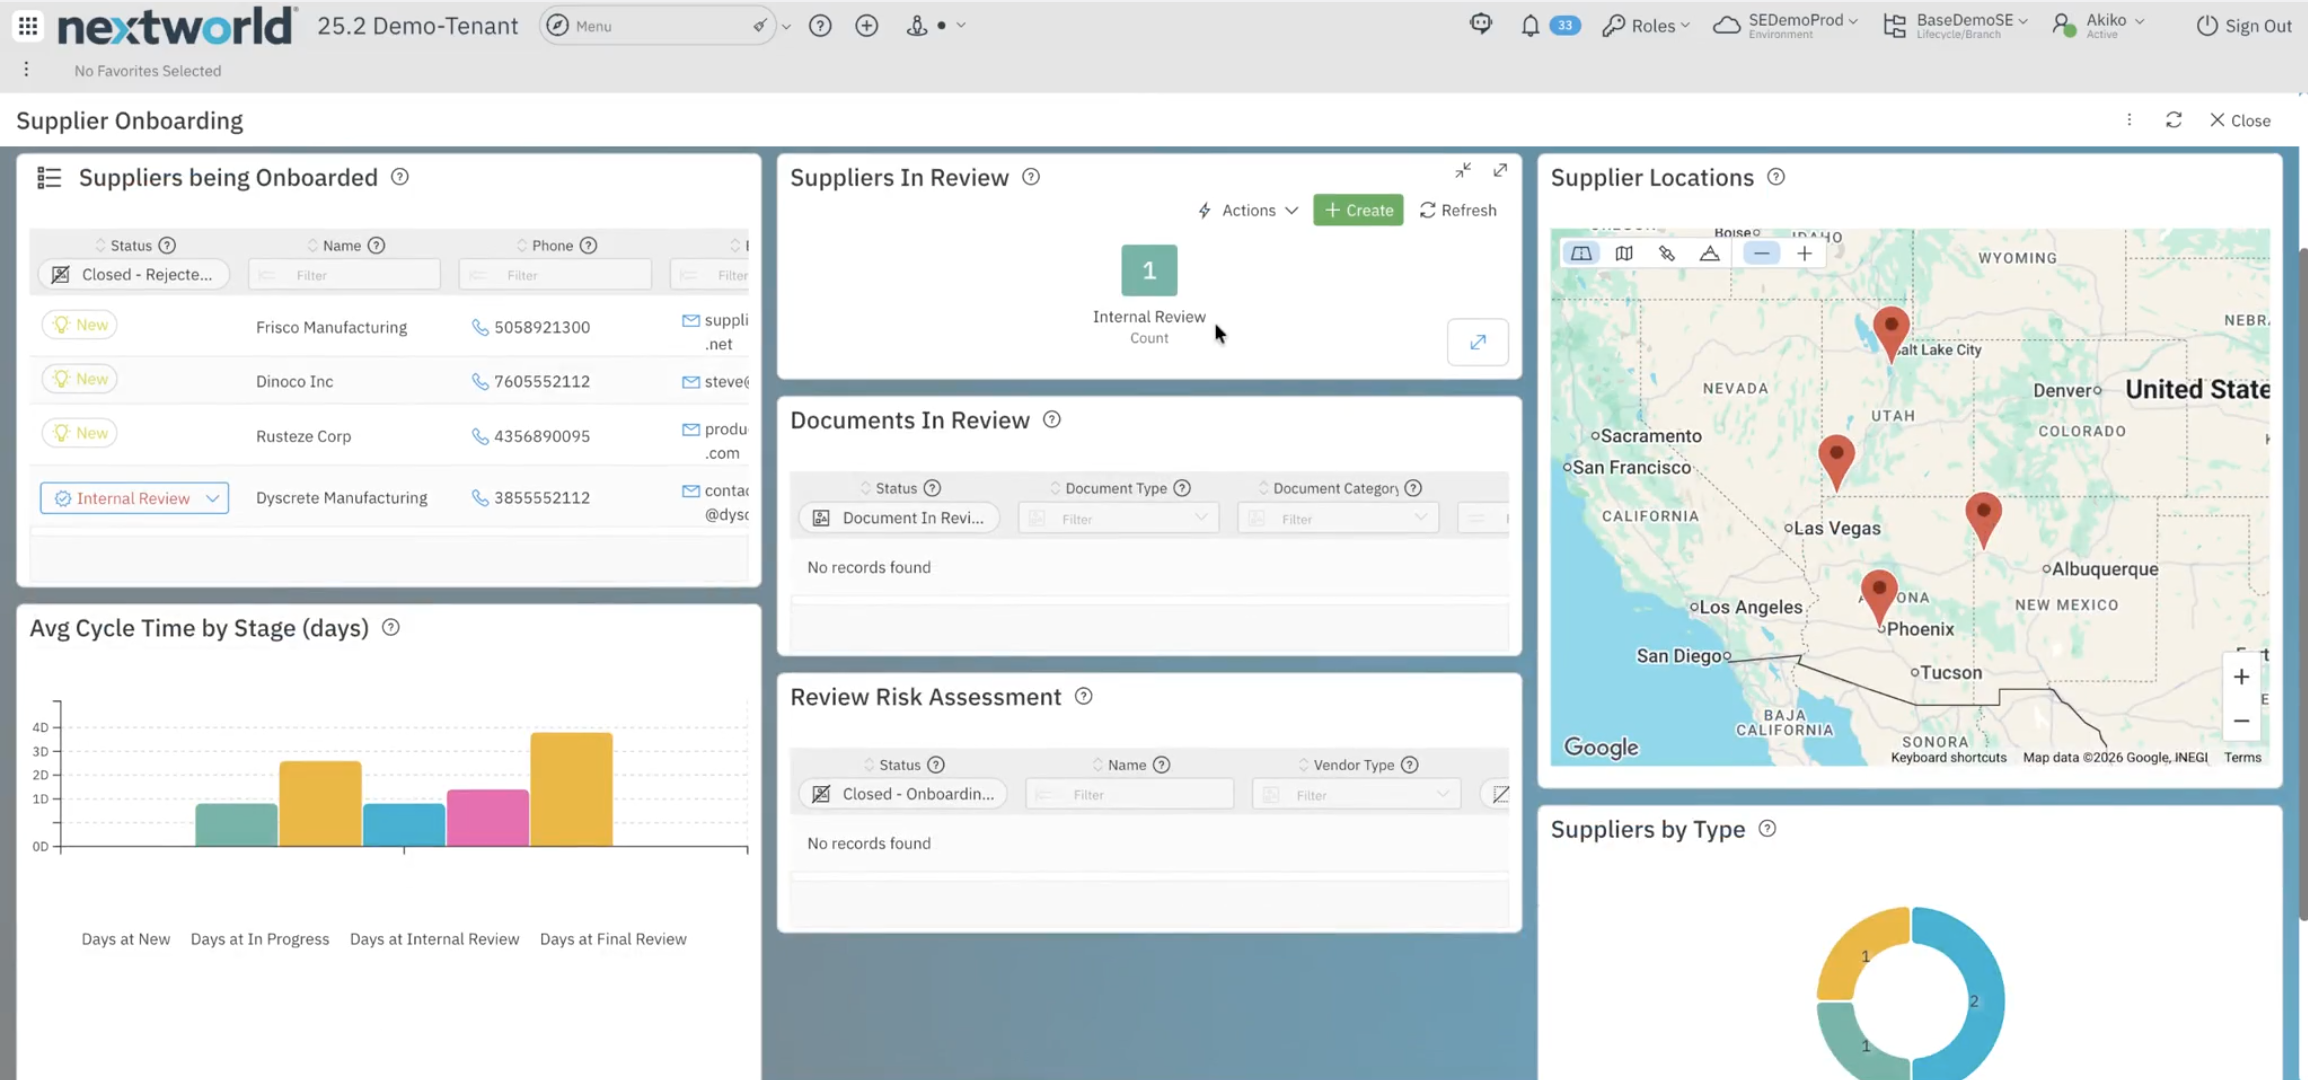Zoom out on Google map
This screenshot has width=2308, height=1080.
(x=2241, y=721)
